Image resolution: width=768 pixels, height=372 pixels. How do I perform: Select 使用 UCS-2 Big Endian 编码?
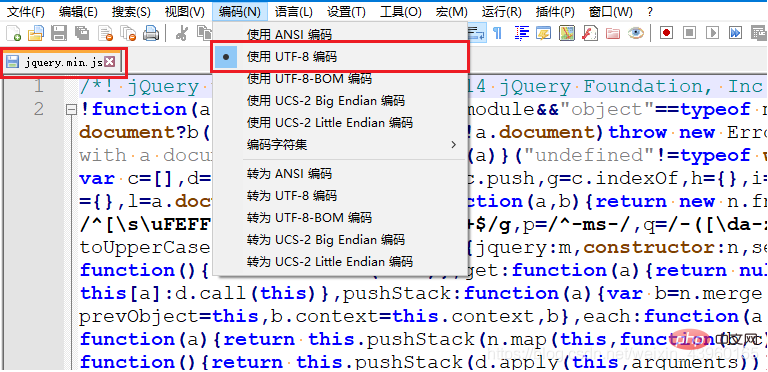[x=339, y=101]
